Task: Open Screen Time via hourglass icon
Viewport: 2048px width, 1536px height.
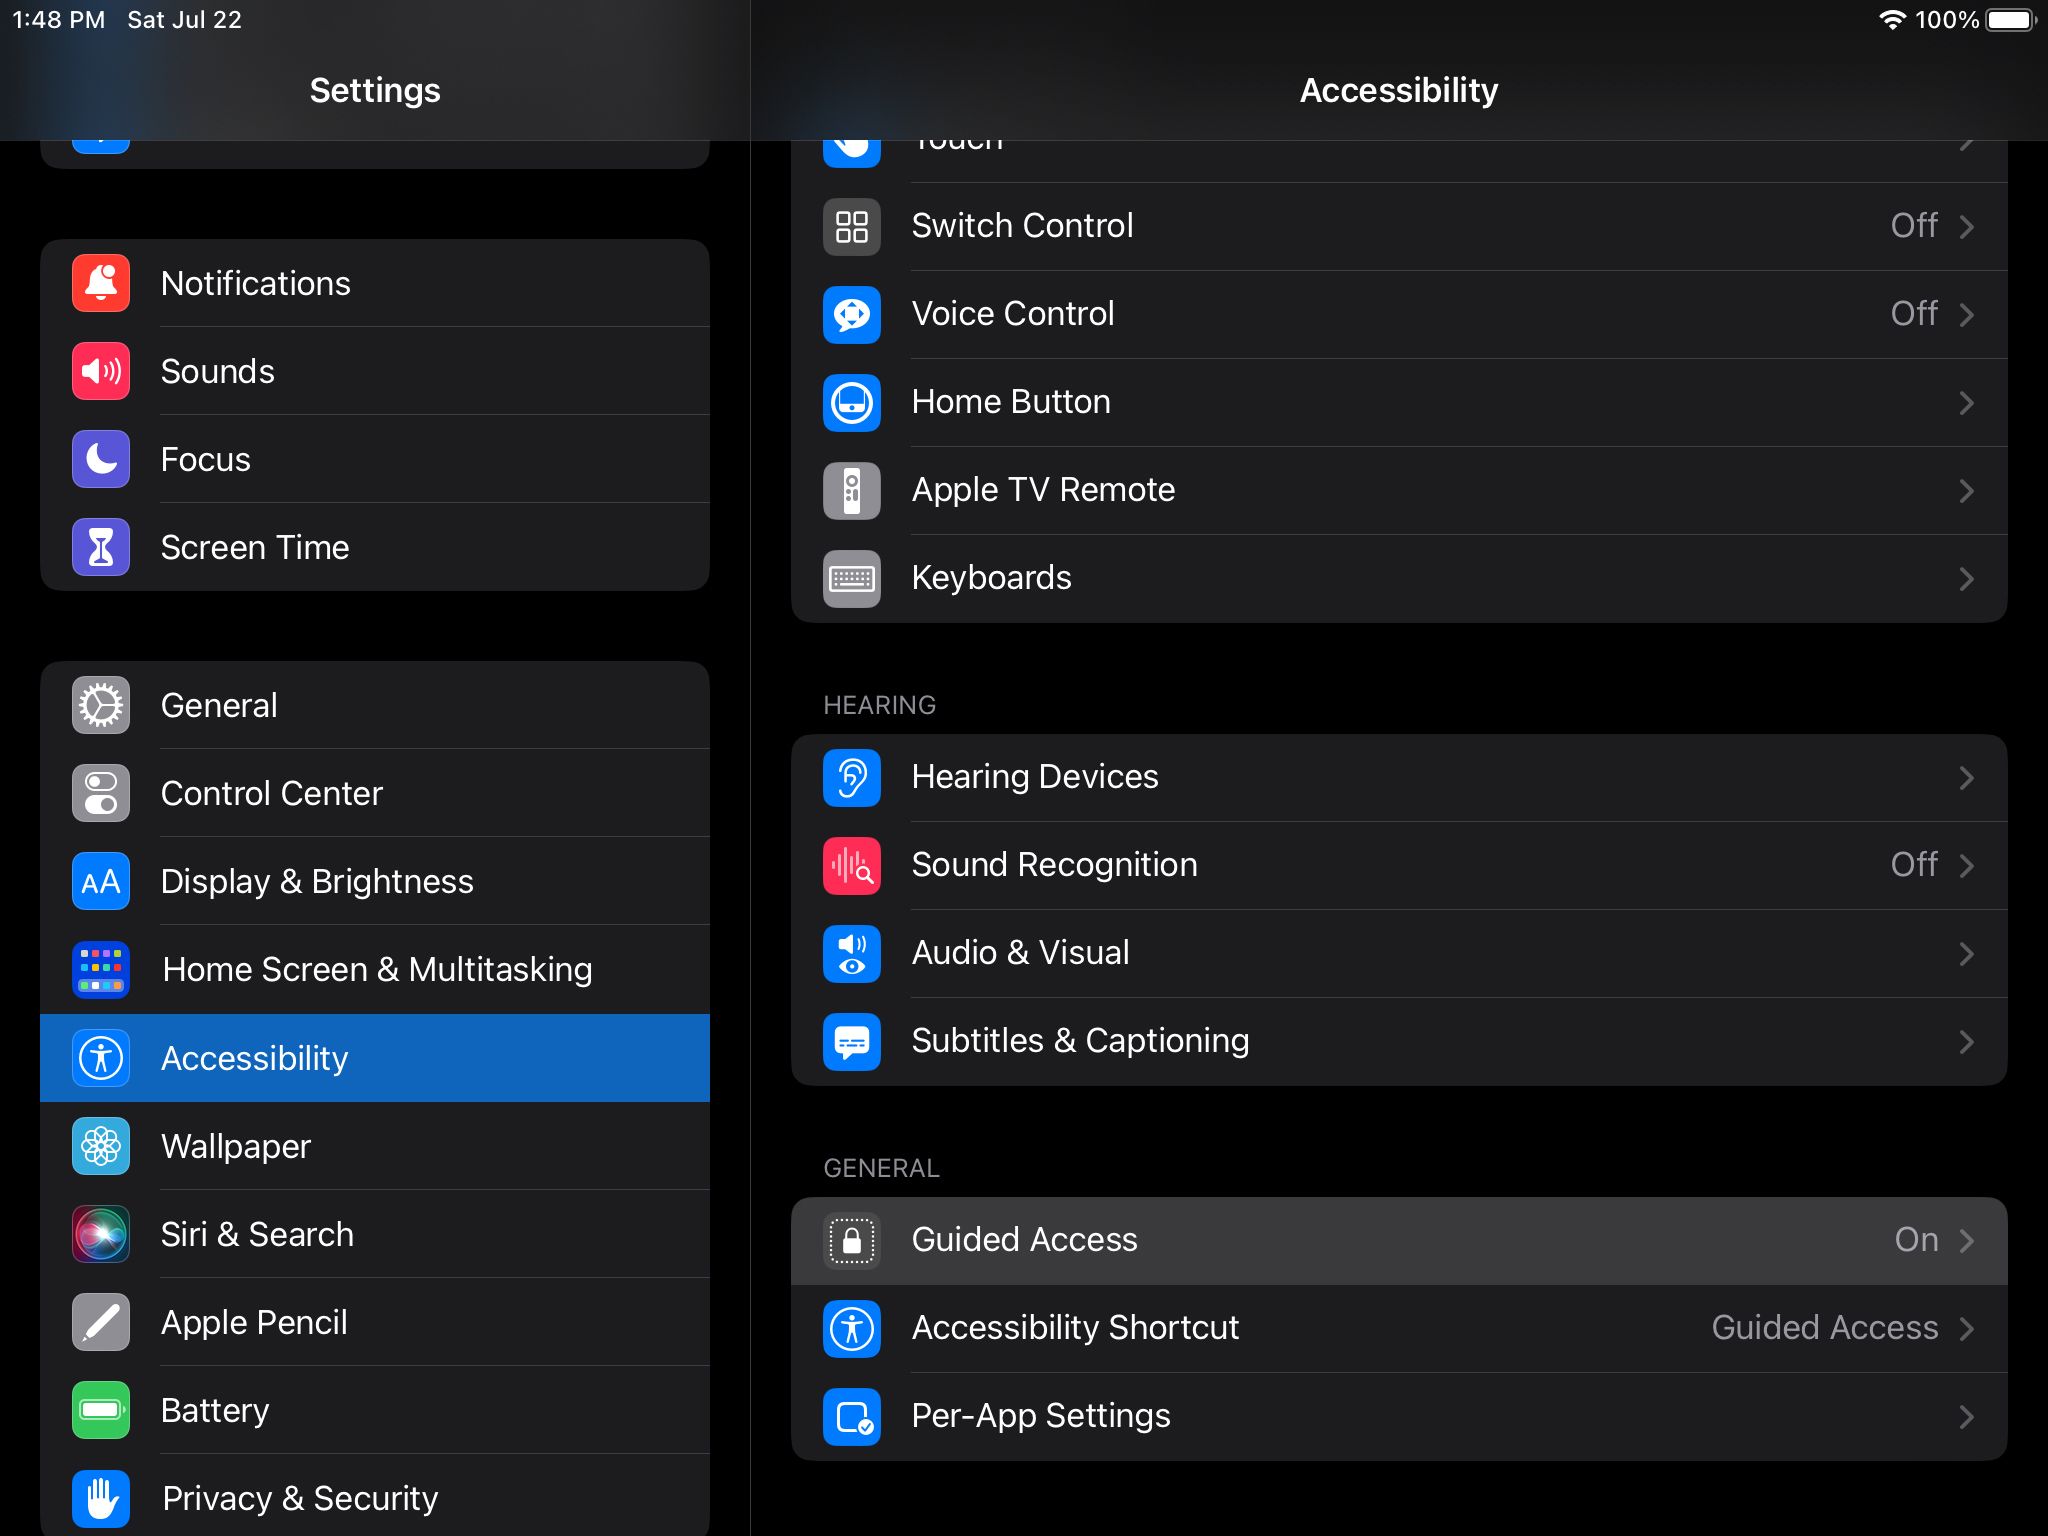Action: point(100,547)
